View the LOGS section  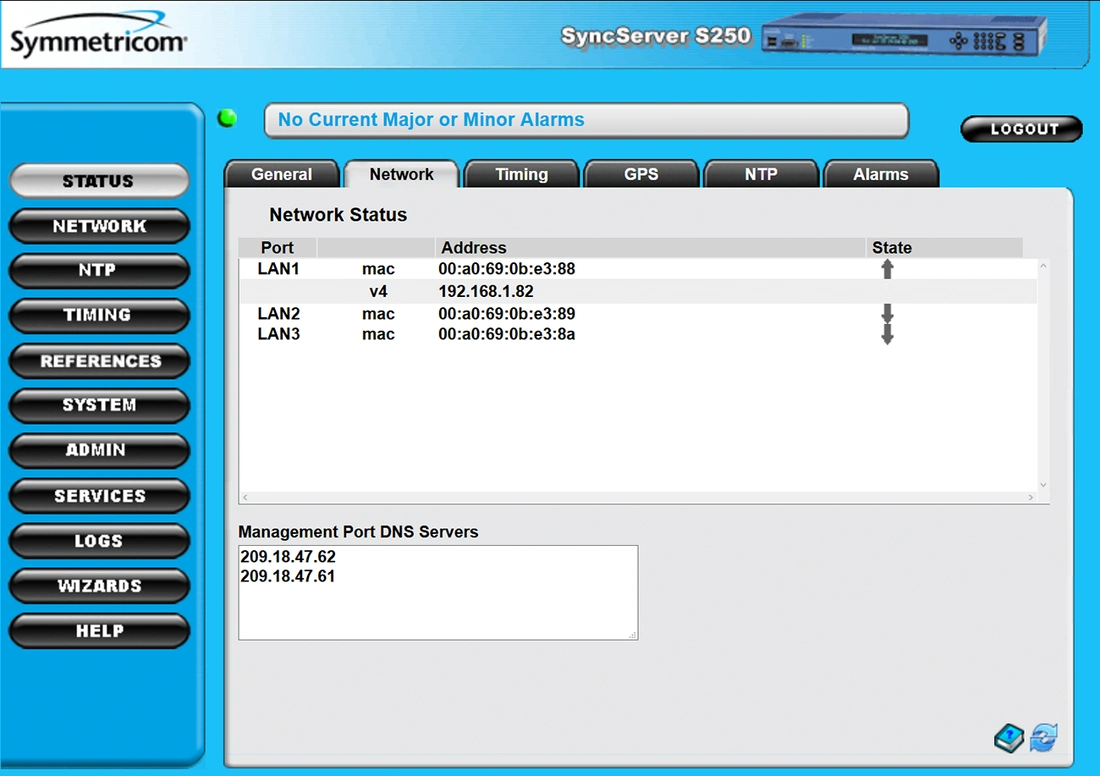(x=99, y=541)
